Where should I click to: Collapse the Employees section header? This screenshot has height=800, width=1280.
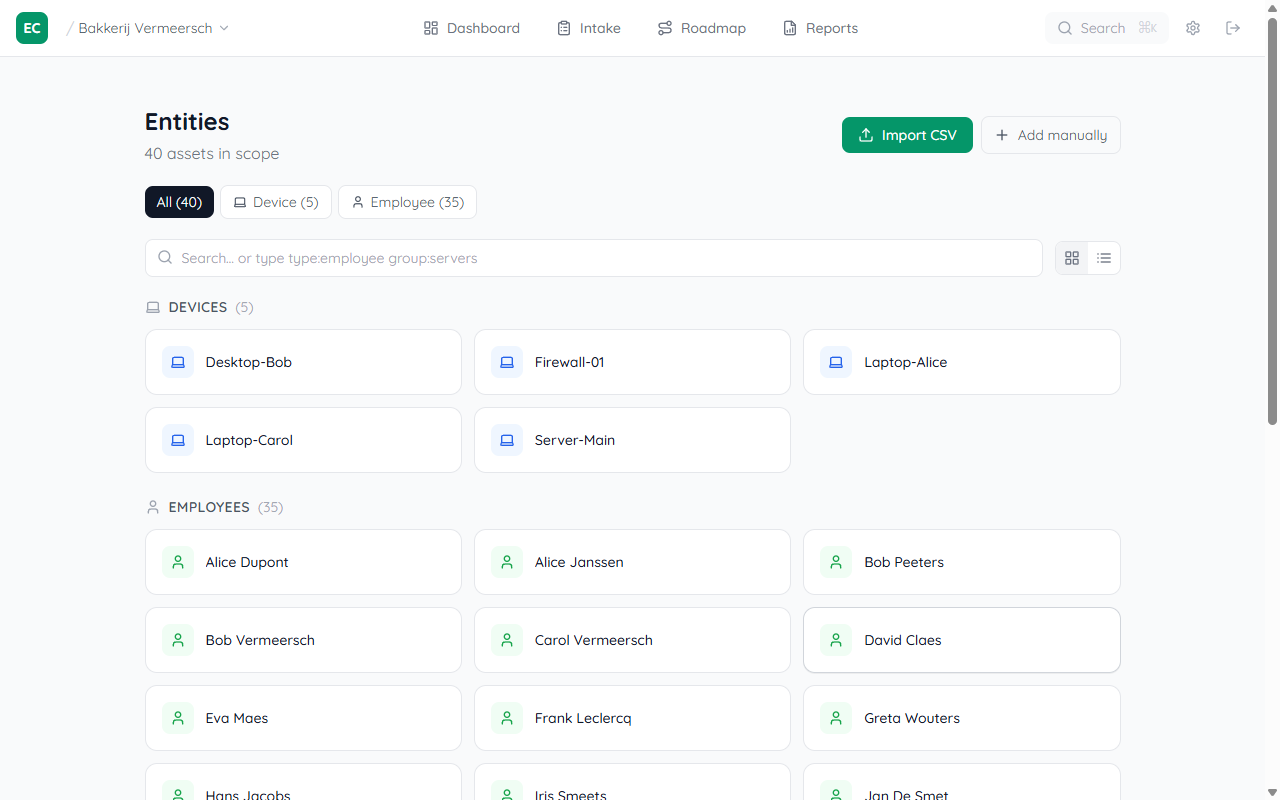click(x=208, y=507)
